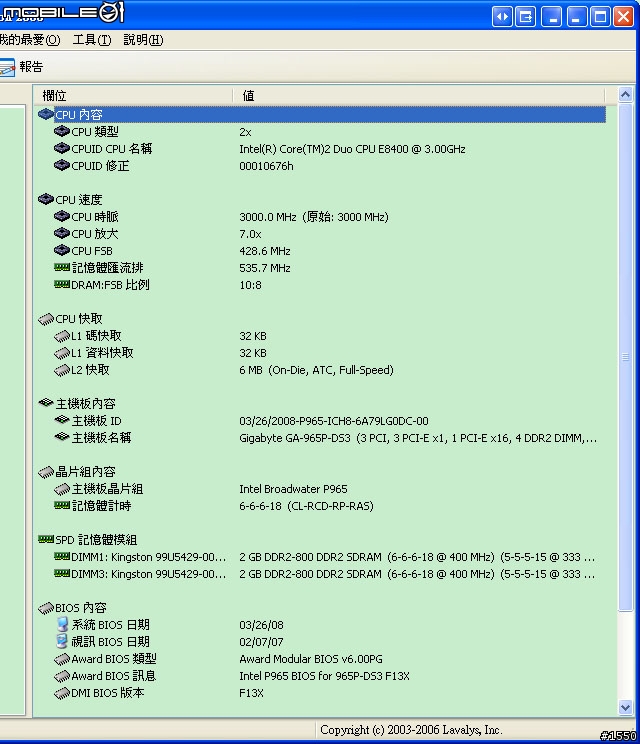This screenshot has width=640, height=744.
Task: Click the CPU FSB chip icon
Action: tap(62, 251)
